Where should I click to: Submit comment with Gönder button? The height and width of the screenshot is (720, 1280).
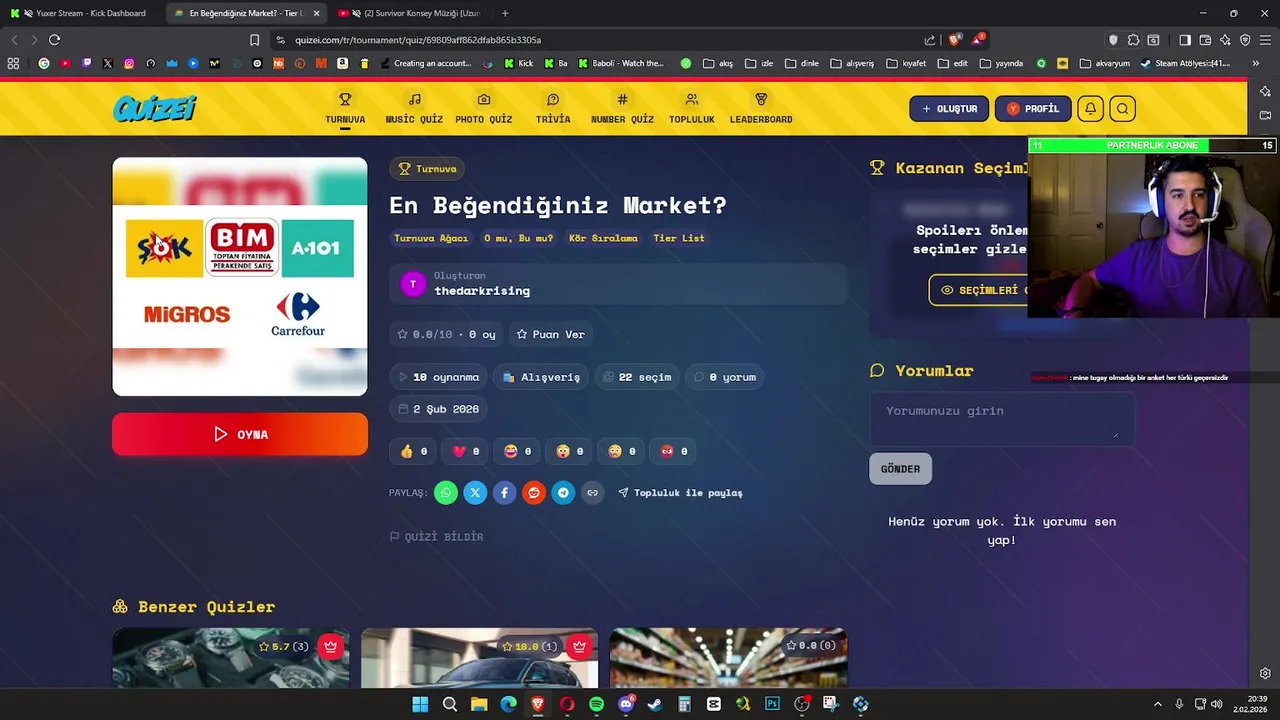click(900, 469)
